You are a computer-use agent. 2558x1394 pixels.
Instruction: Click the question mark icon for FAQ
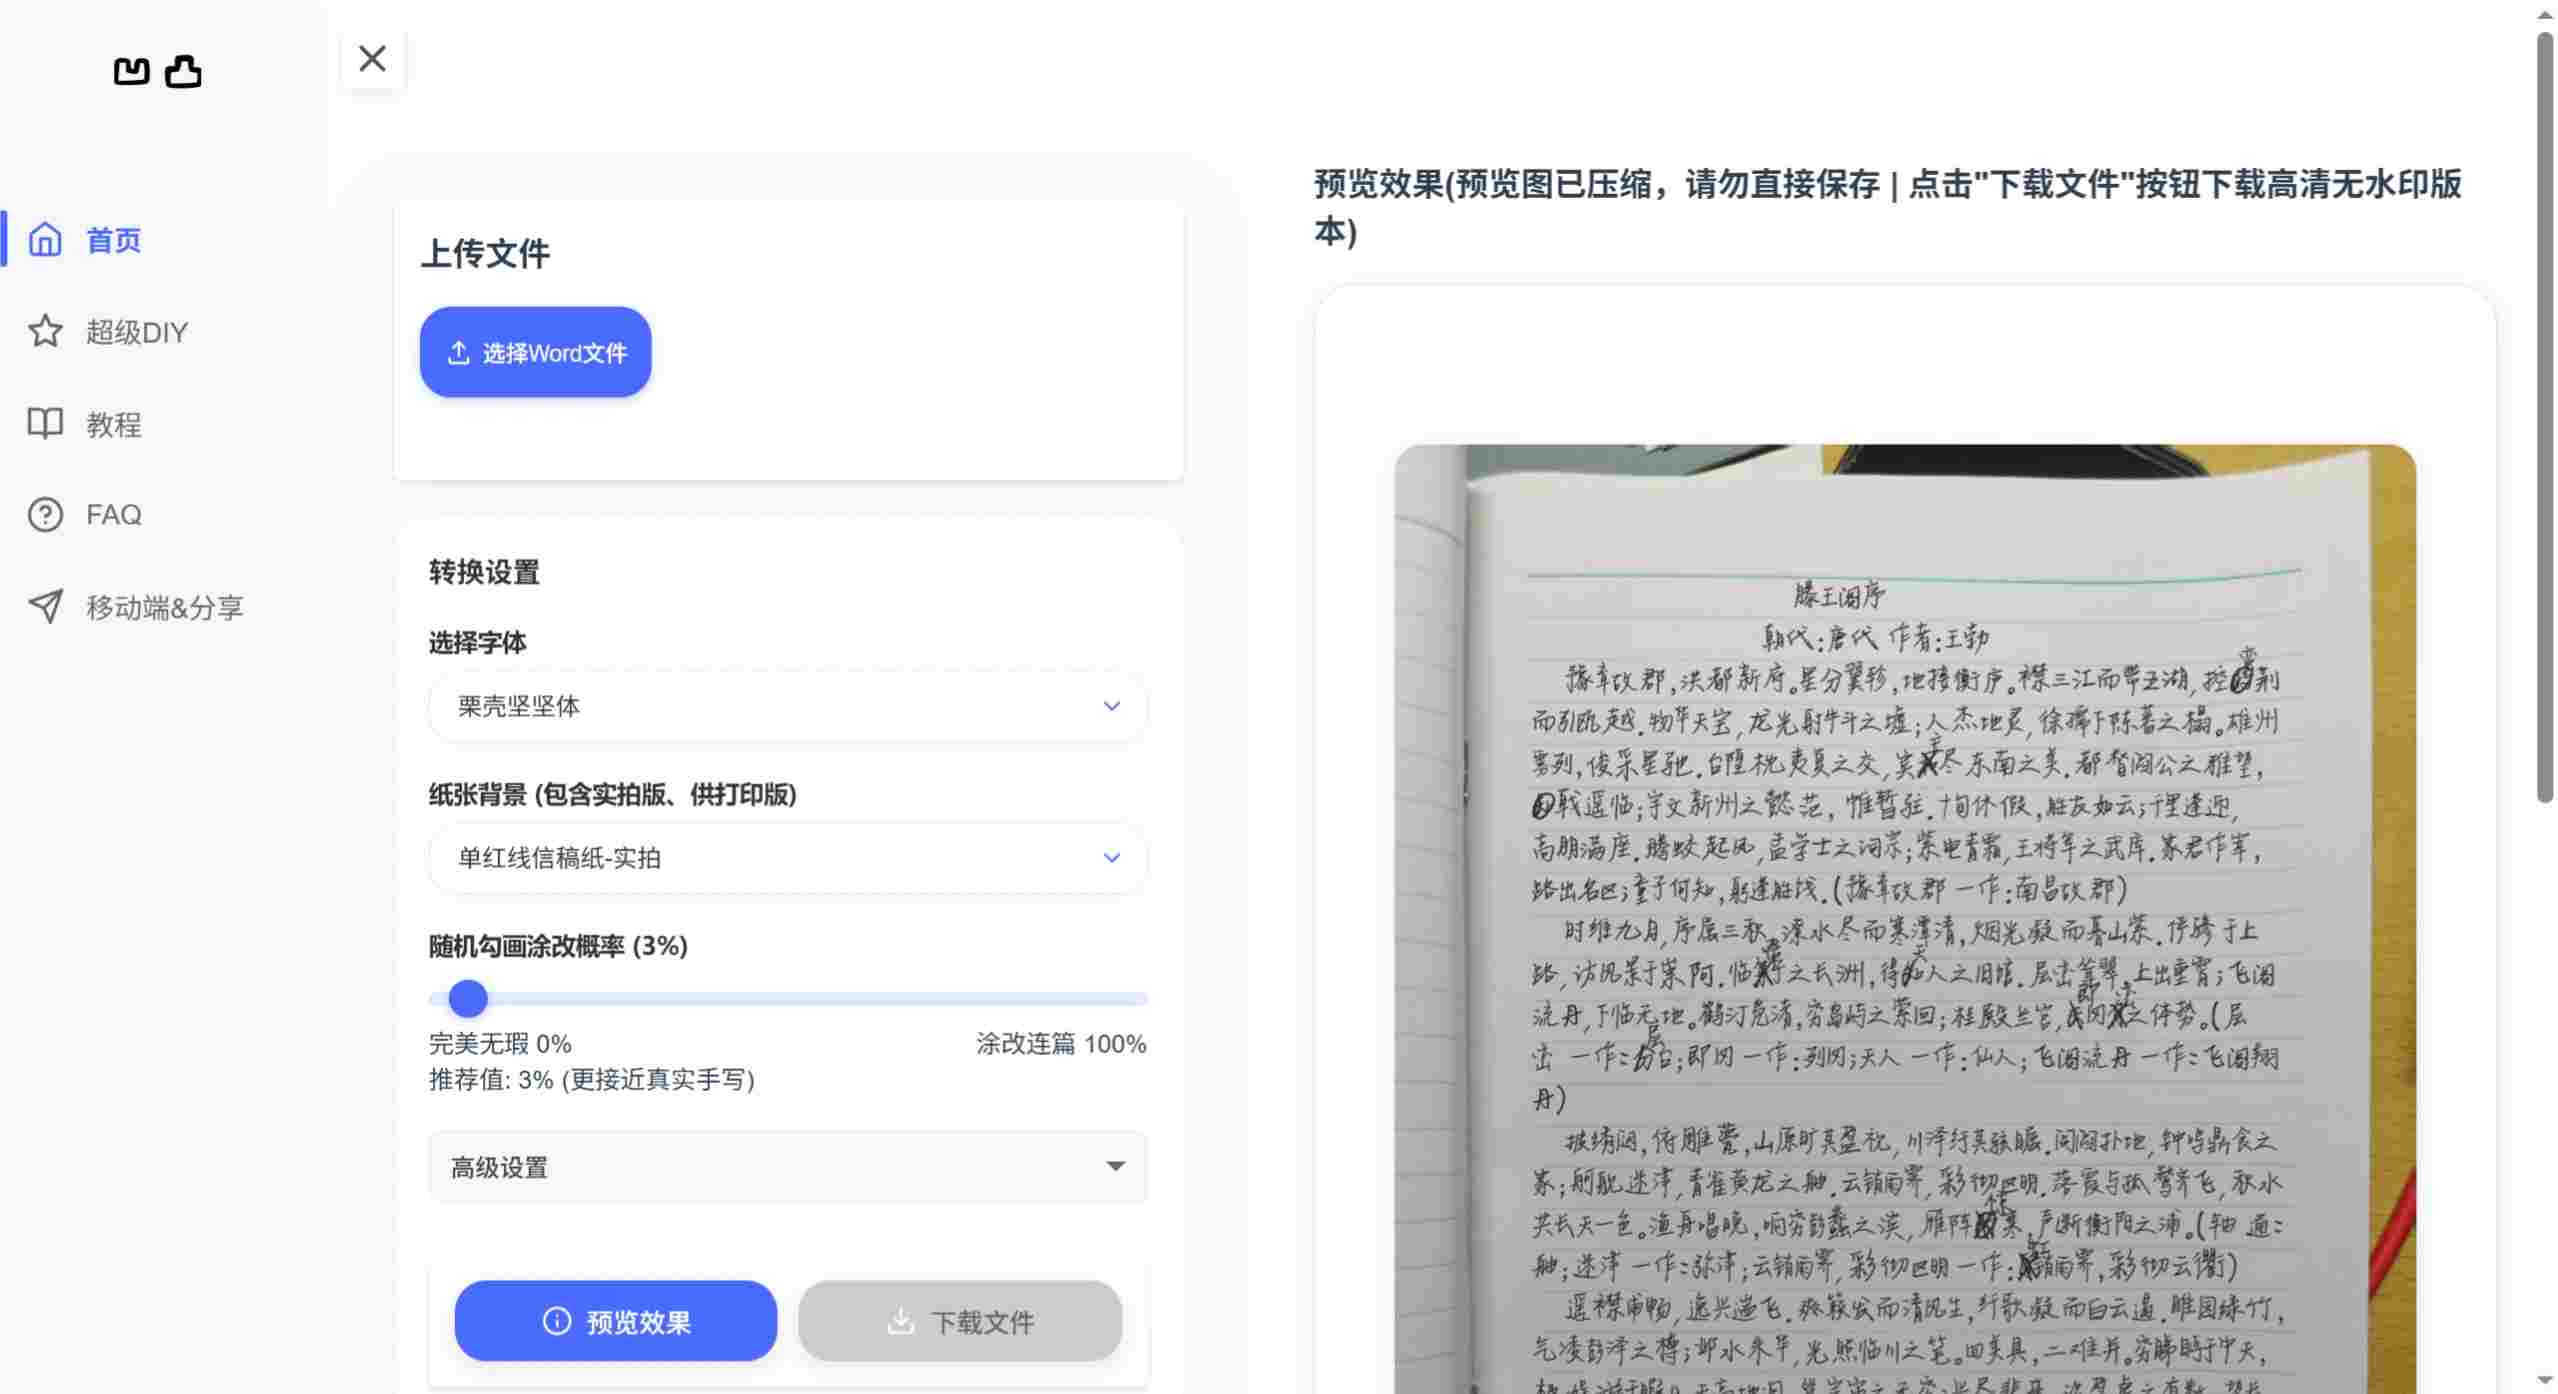tap(46, 514)
